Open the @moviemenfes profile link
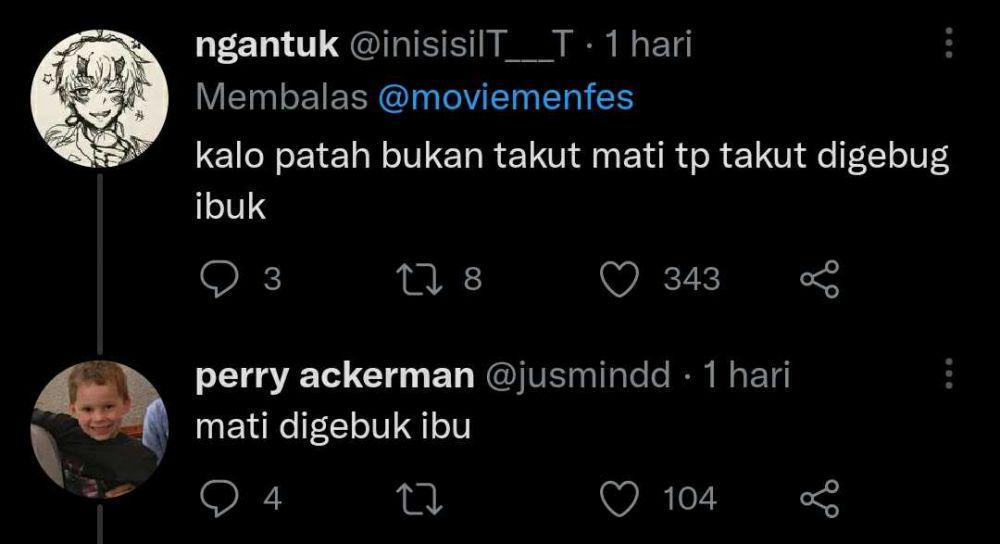 506,98
